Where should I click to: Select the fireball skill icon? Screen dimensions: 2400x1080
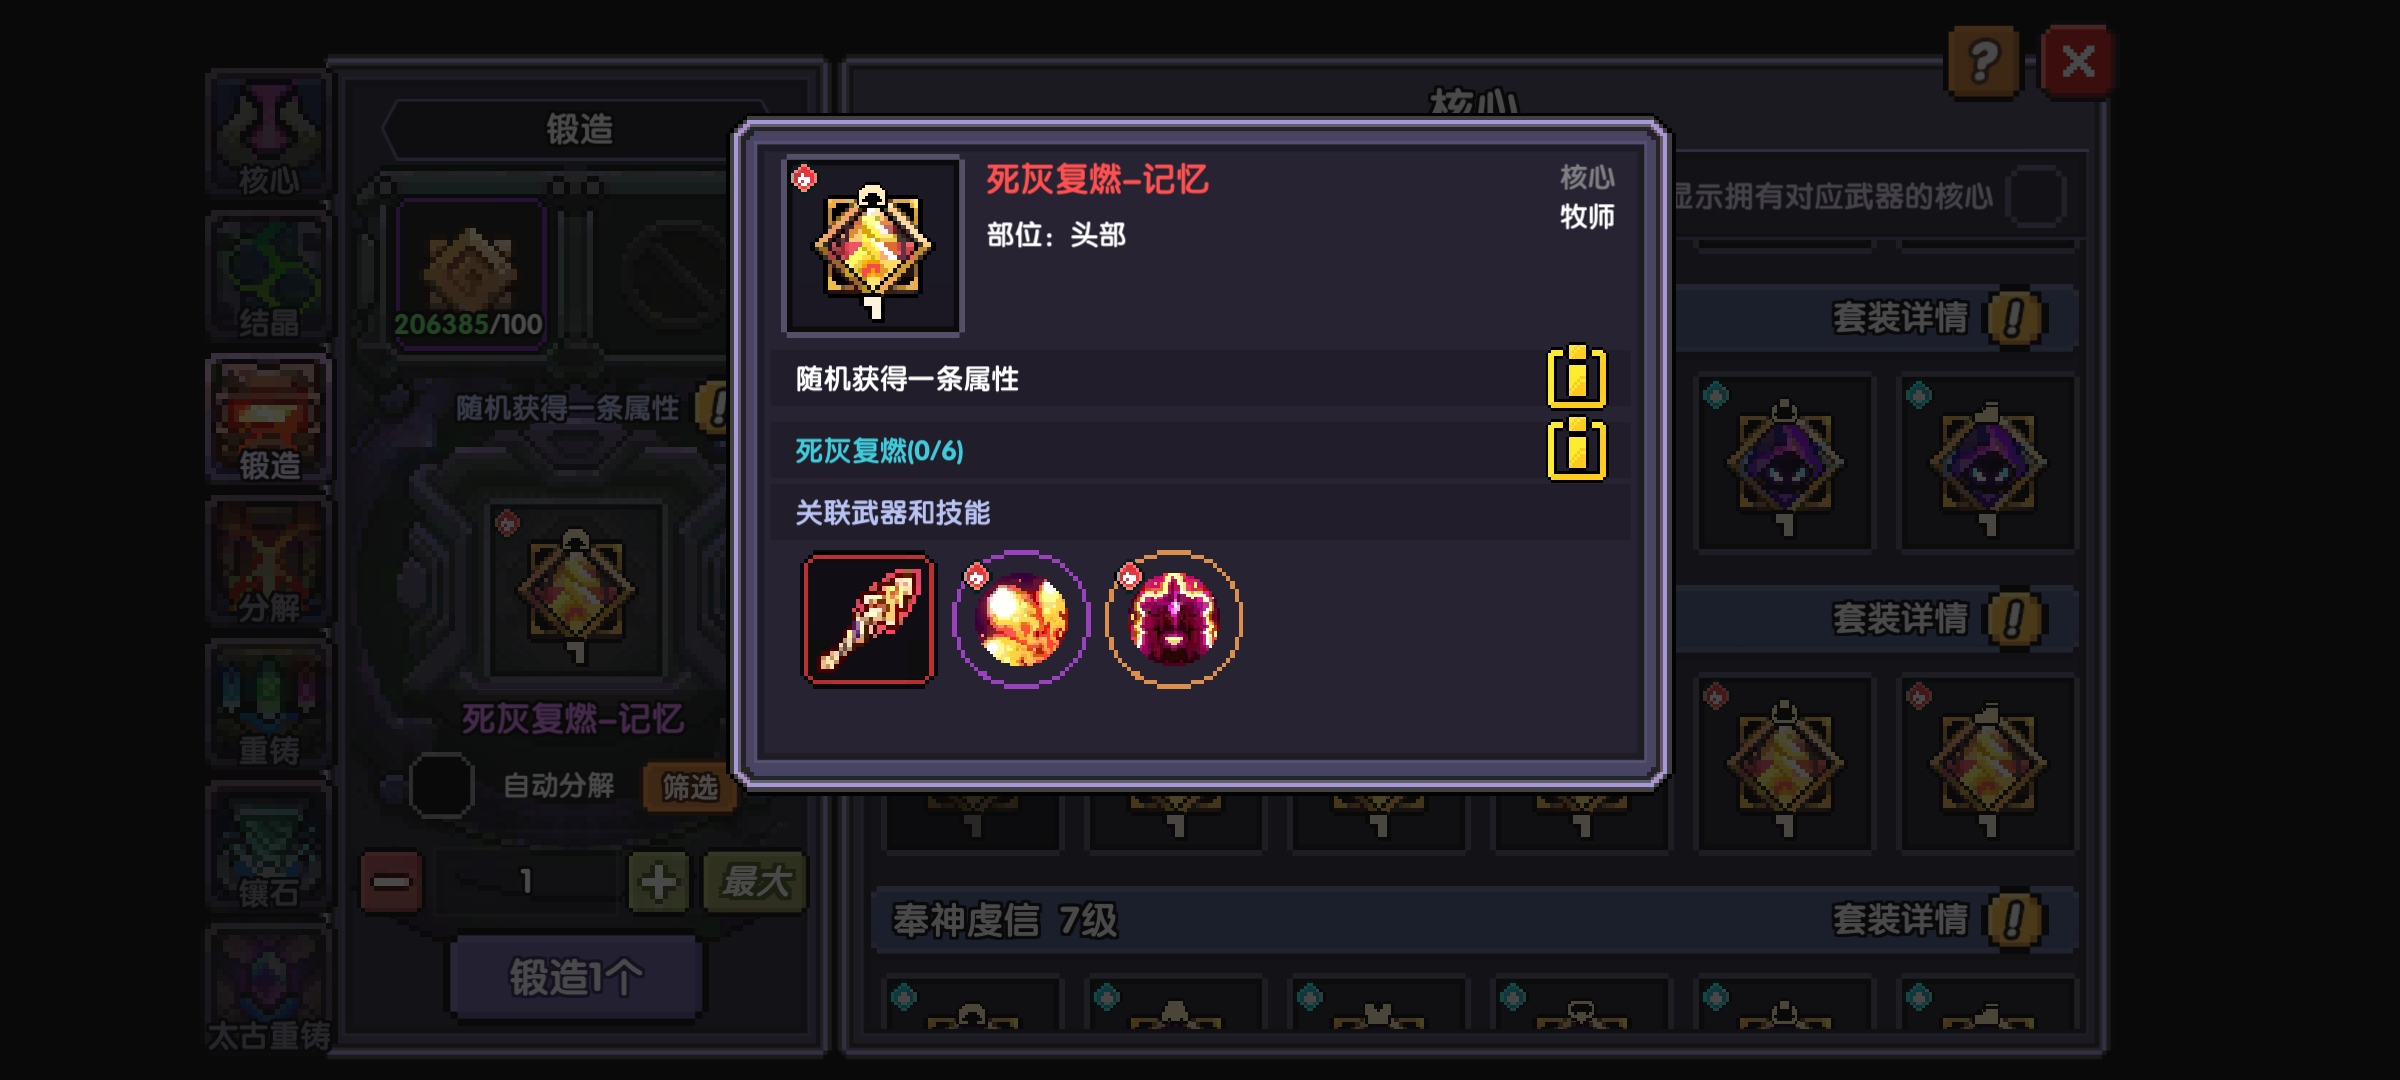pos(1021,619)
